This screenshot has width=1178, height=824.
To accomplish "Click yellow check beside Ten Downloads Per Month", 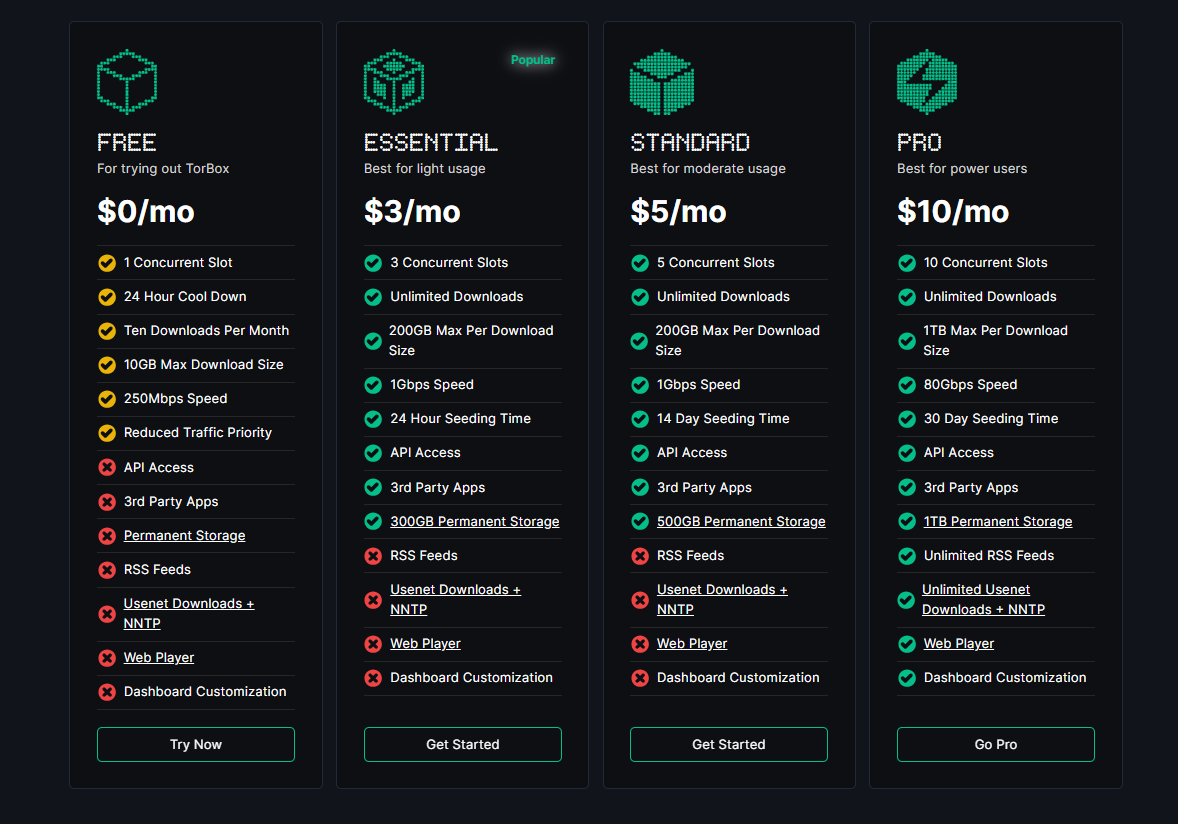I will pyautogui.click(x=107, y=331).
